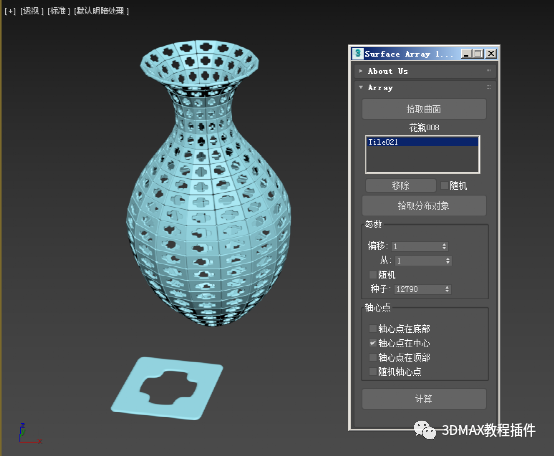Open the 透视 viewport view menu

(31, 11)
